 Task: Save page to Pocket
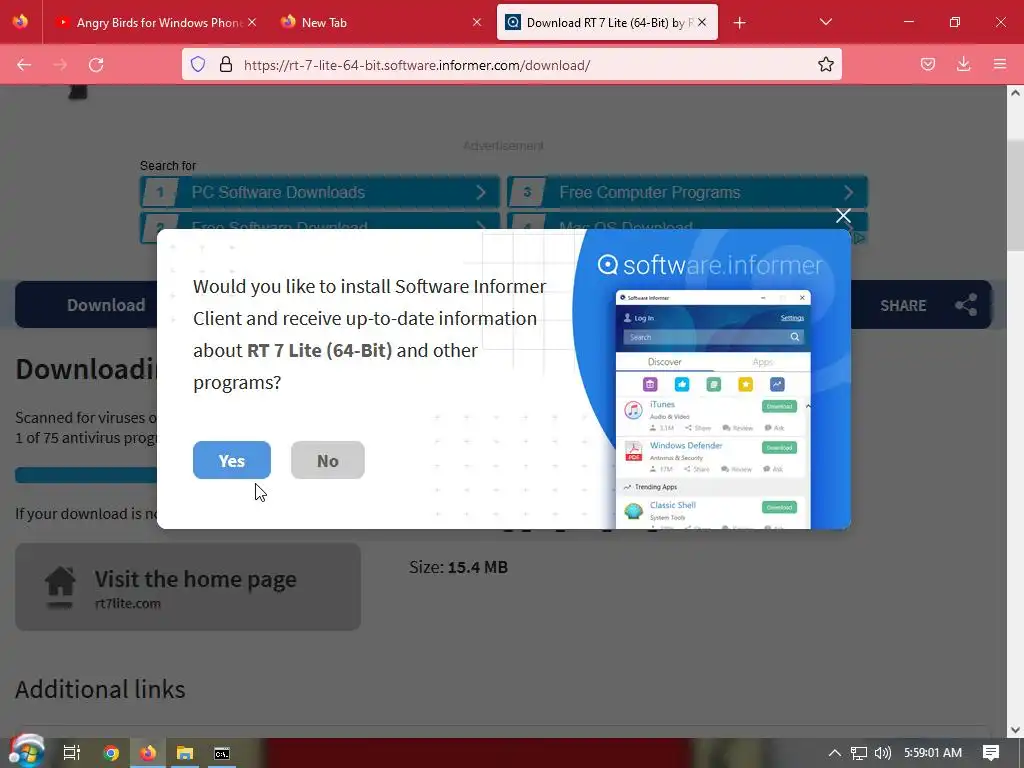[x=928, y=65]
